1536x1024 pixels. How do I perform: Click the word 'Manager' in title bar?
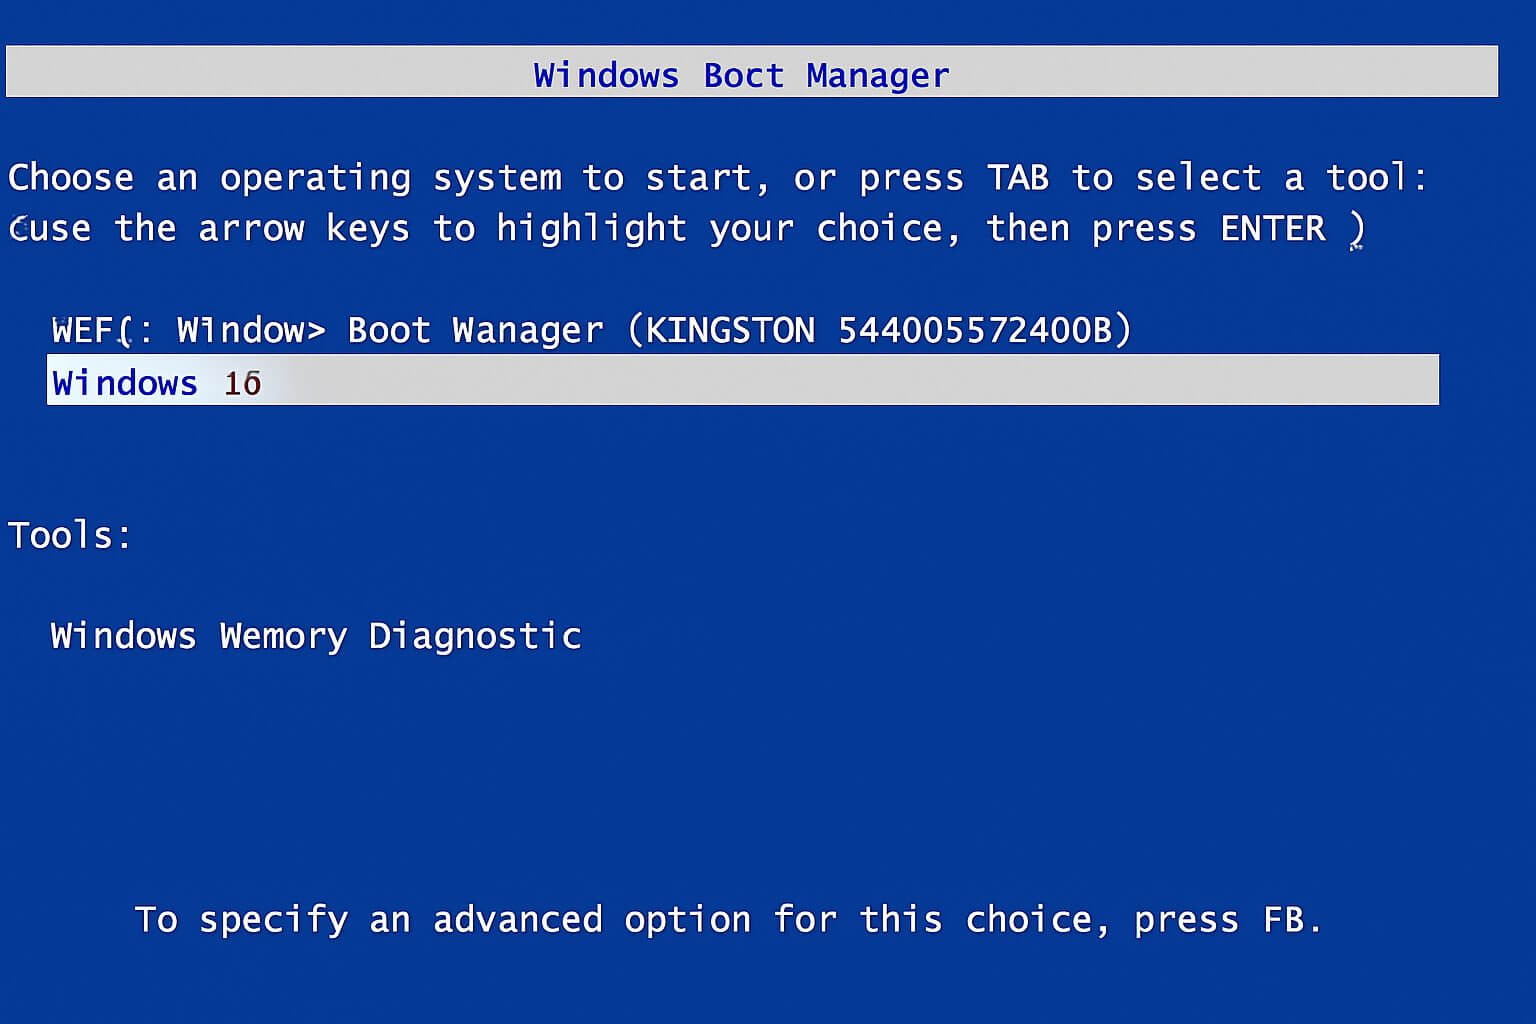point(878,77)
